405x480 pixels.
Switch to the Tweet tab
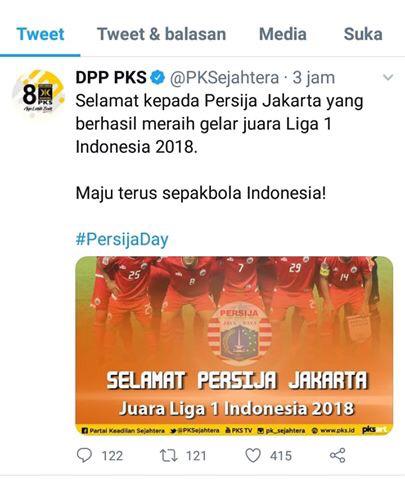(40, 34)
